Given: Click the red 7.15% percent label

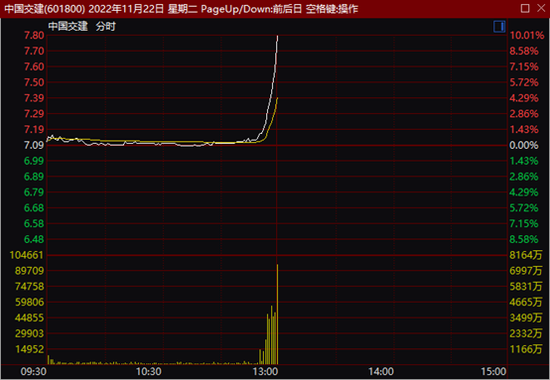Looking at the screenshot, I should (524, 67).
